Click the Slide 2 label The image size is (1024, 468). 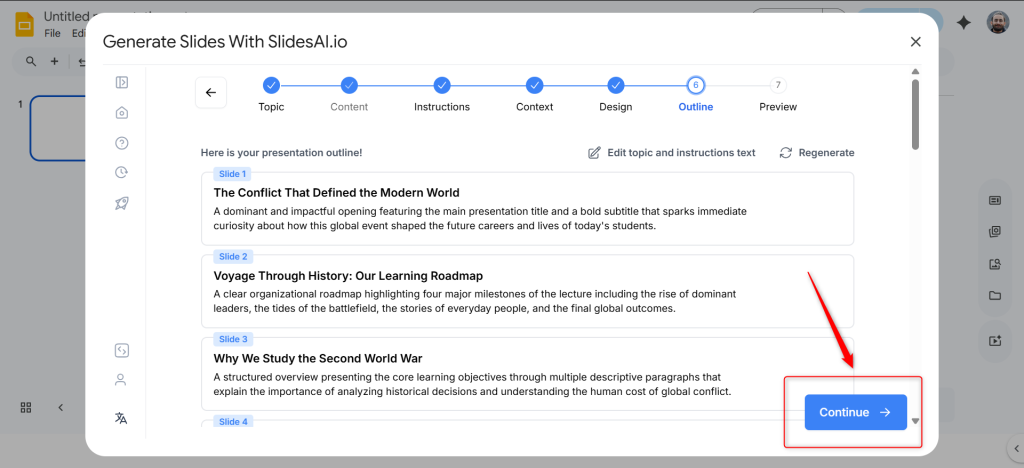pos(232,257)
